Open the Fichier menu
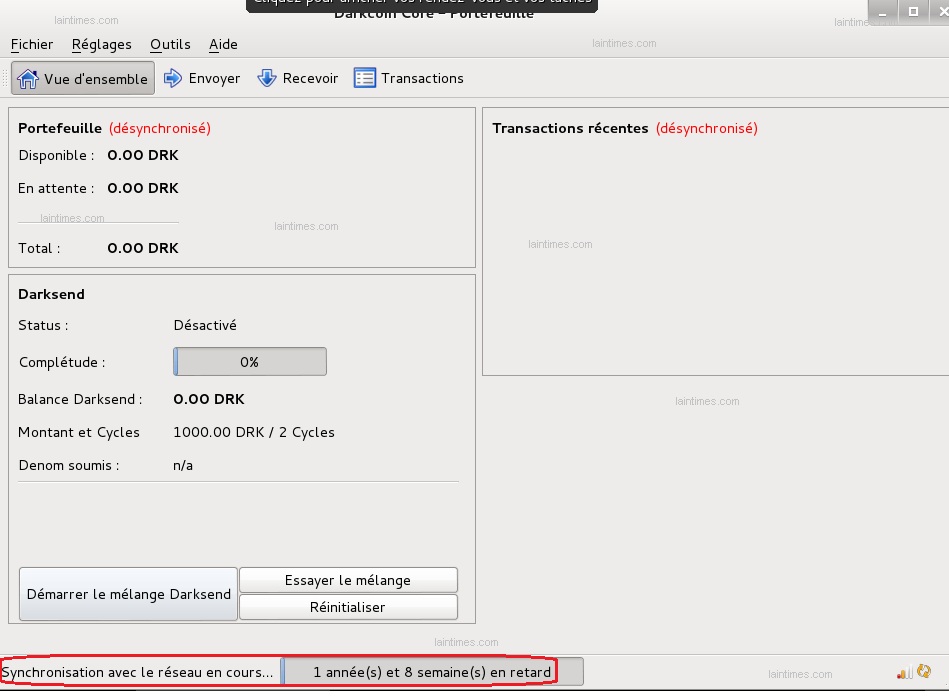Viewport: 949px width, 697px height. (x=32, y=44)
